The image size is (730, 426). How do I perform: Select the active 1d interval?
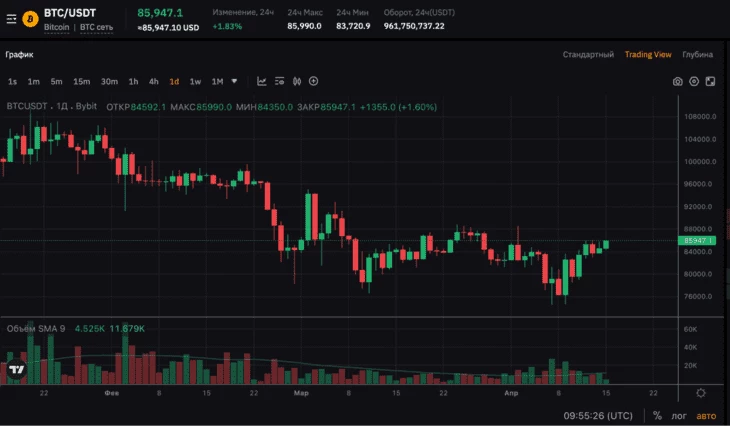[x=174, y=81]
